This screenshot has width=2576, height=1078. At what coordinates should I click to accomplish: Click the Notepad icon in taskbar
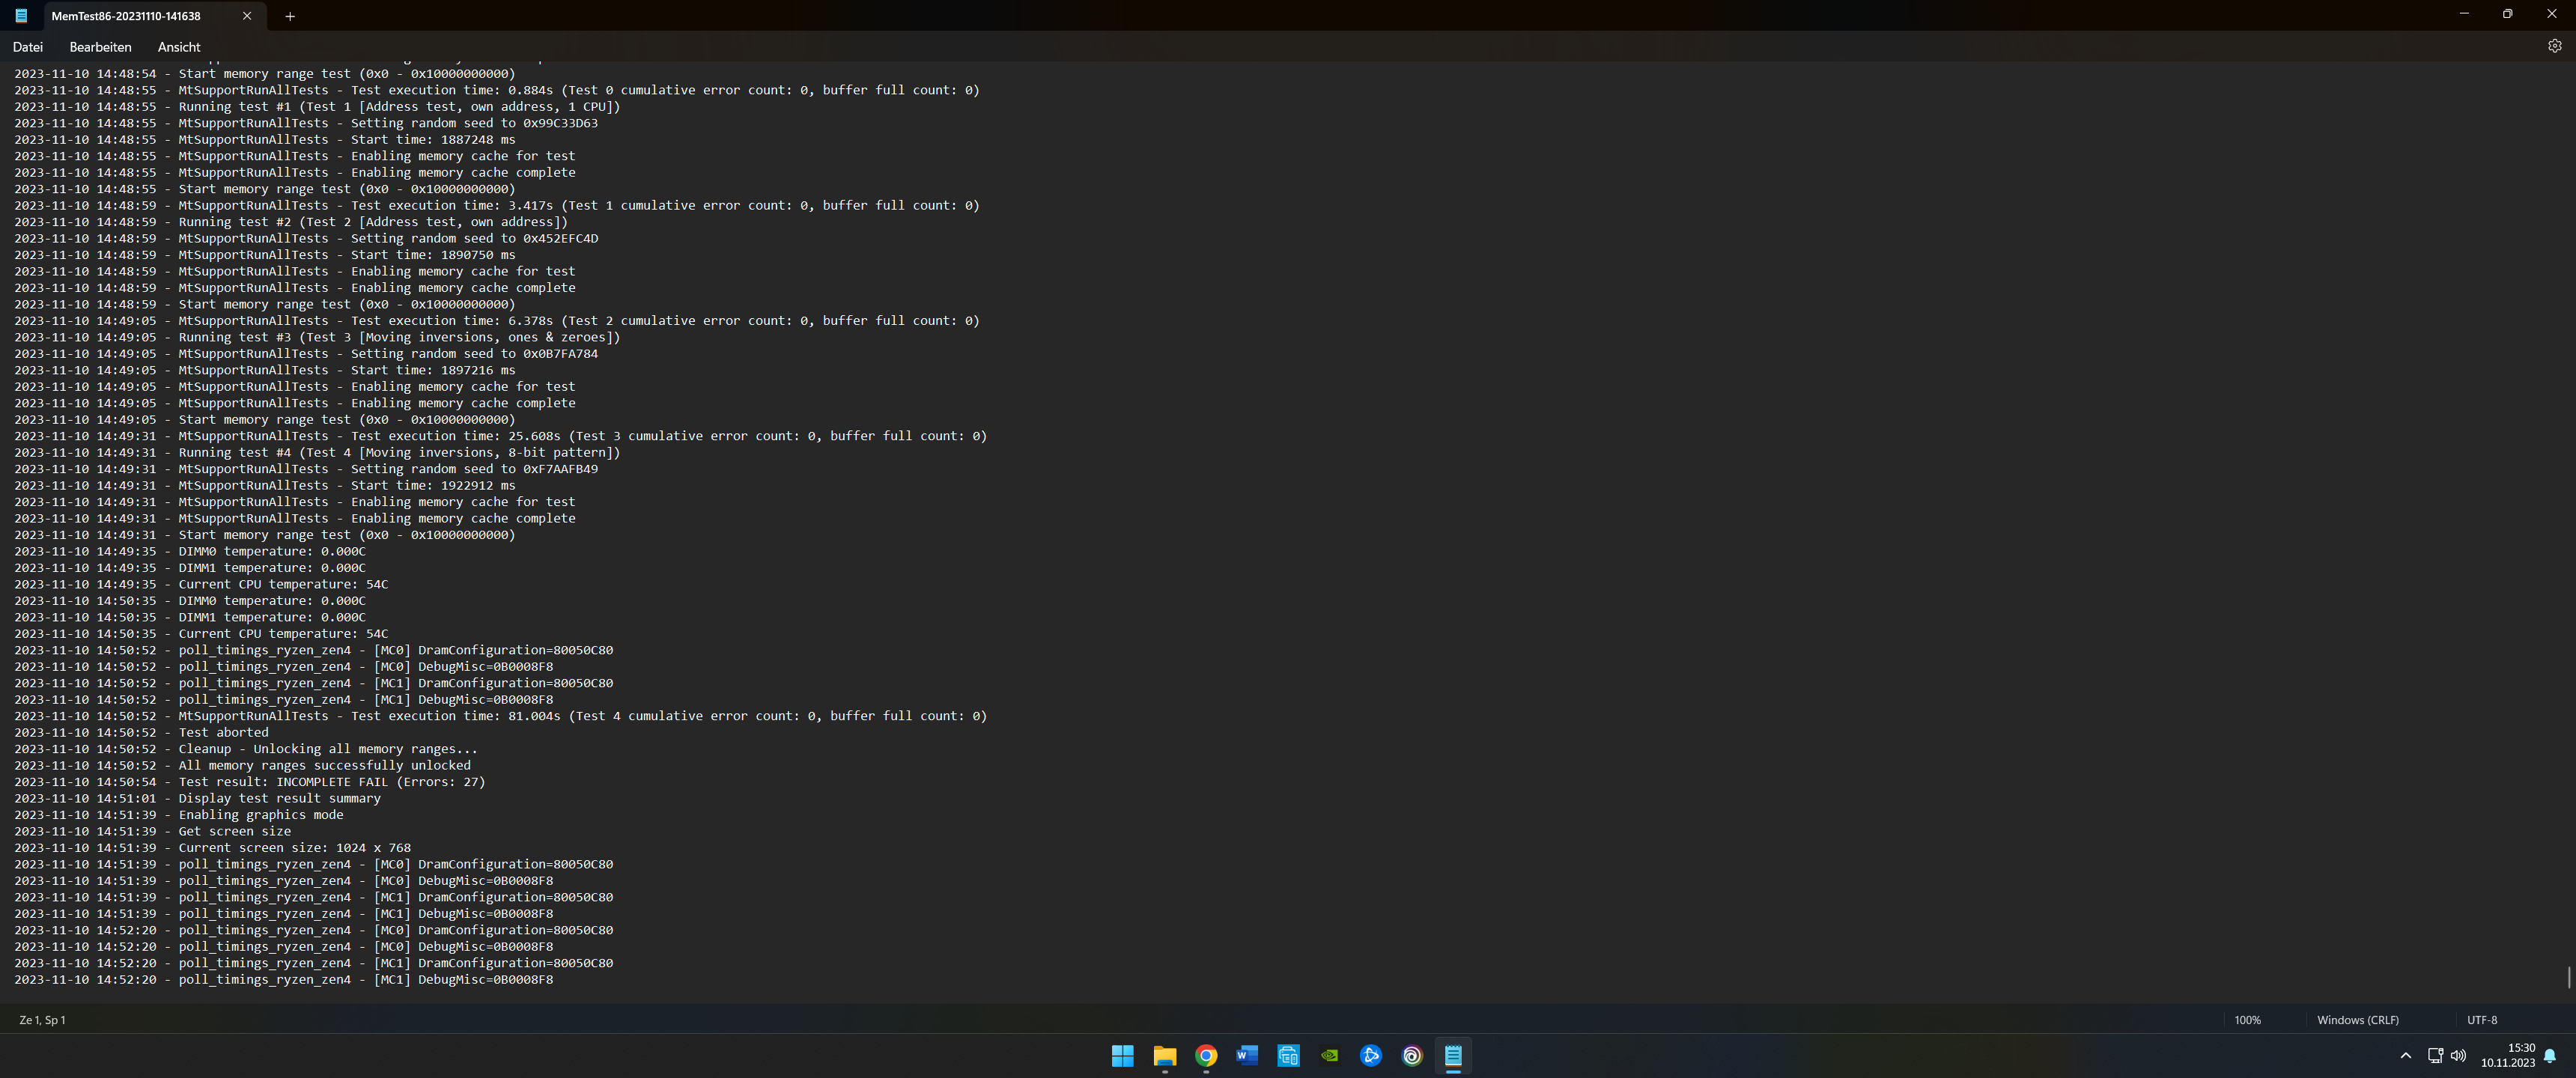click(1453, 1055)
